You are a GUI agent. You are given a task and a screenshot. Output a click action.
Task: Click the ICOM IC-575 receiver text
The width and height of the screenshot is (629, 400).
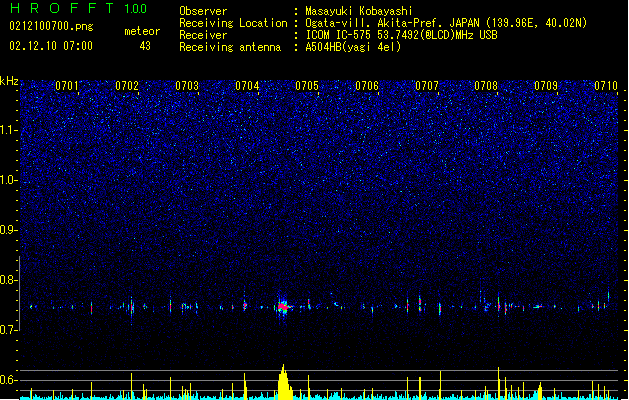click(x=401, y=35)
